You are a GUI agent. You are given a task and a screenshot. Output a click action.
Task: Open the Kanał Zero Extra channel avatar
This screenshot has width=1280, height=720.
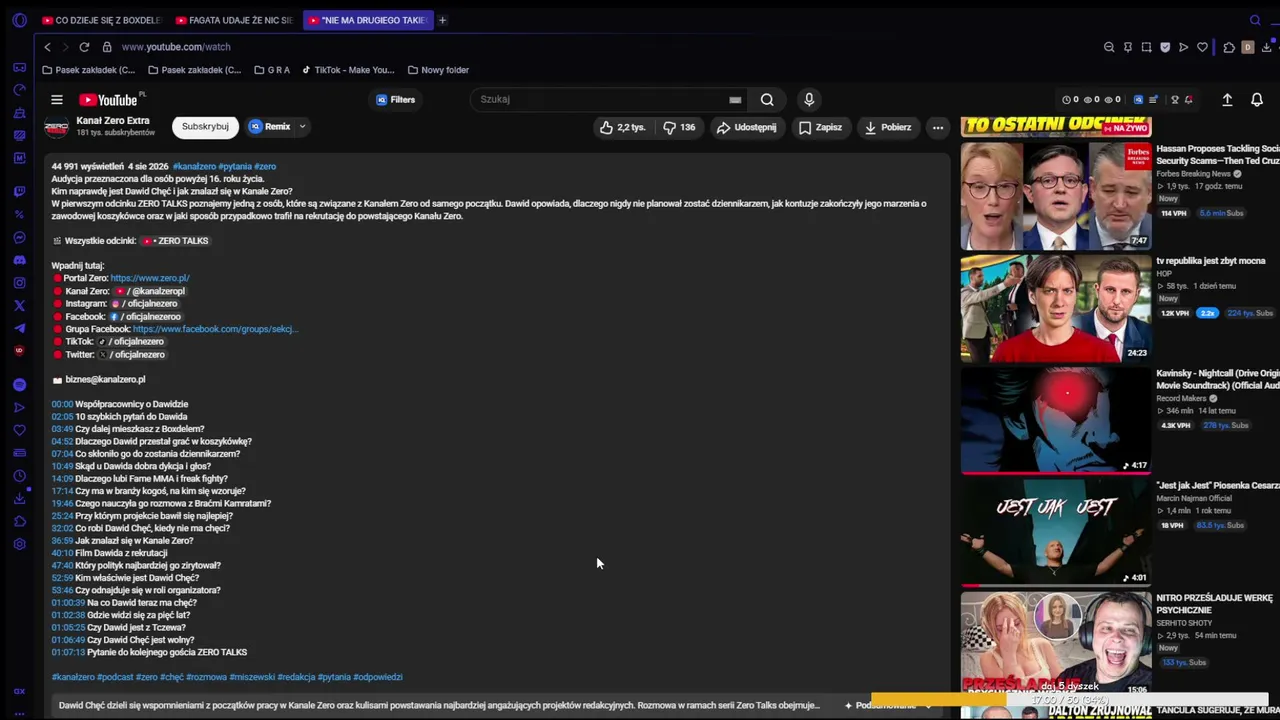[57, 127]
